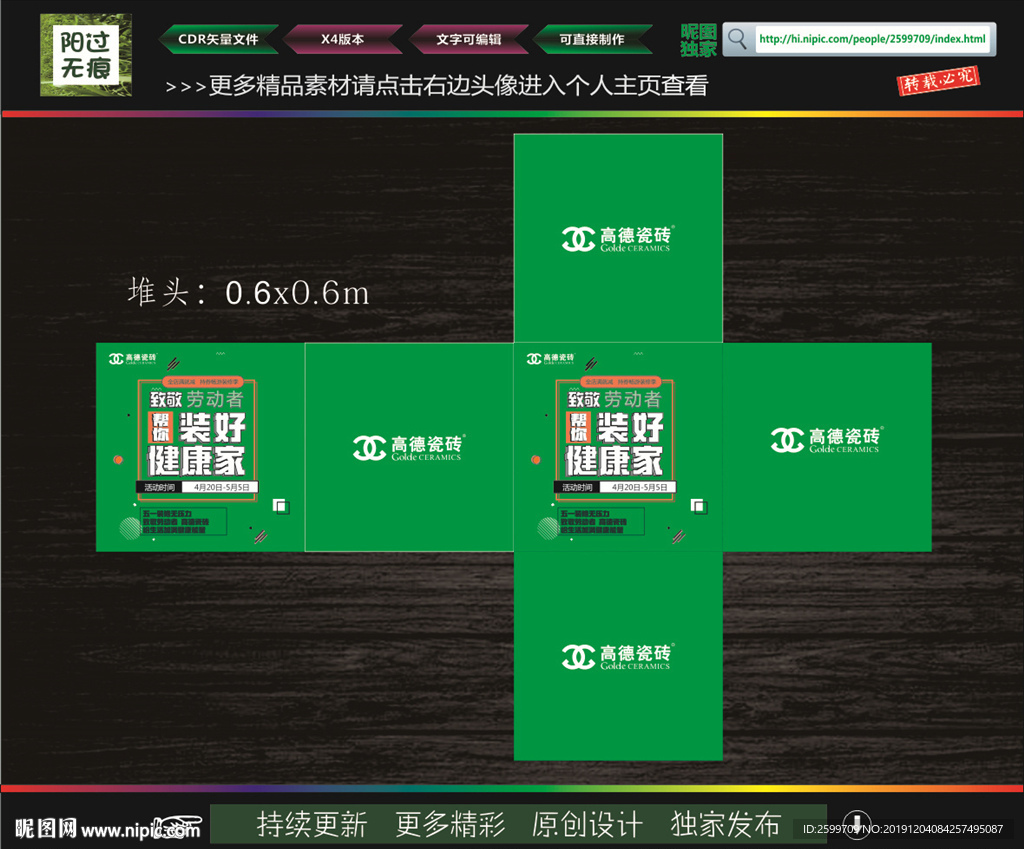Click the 高德瓷砖 logo on the bottom green panel
The height and width of the screenshot is (849, 1024).
click(x=617, y=657)
